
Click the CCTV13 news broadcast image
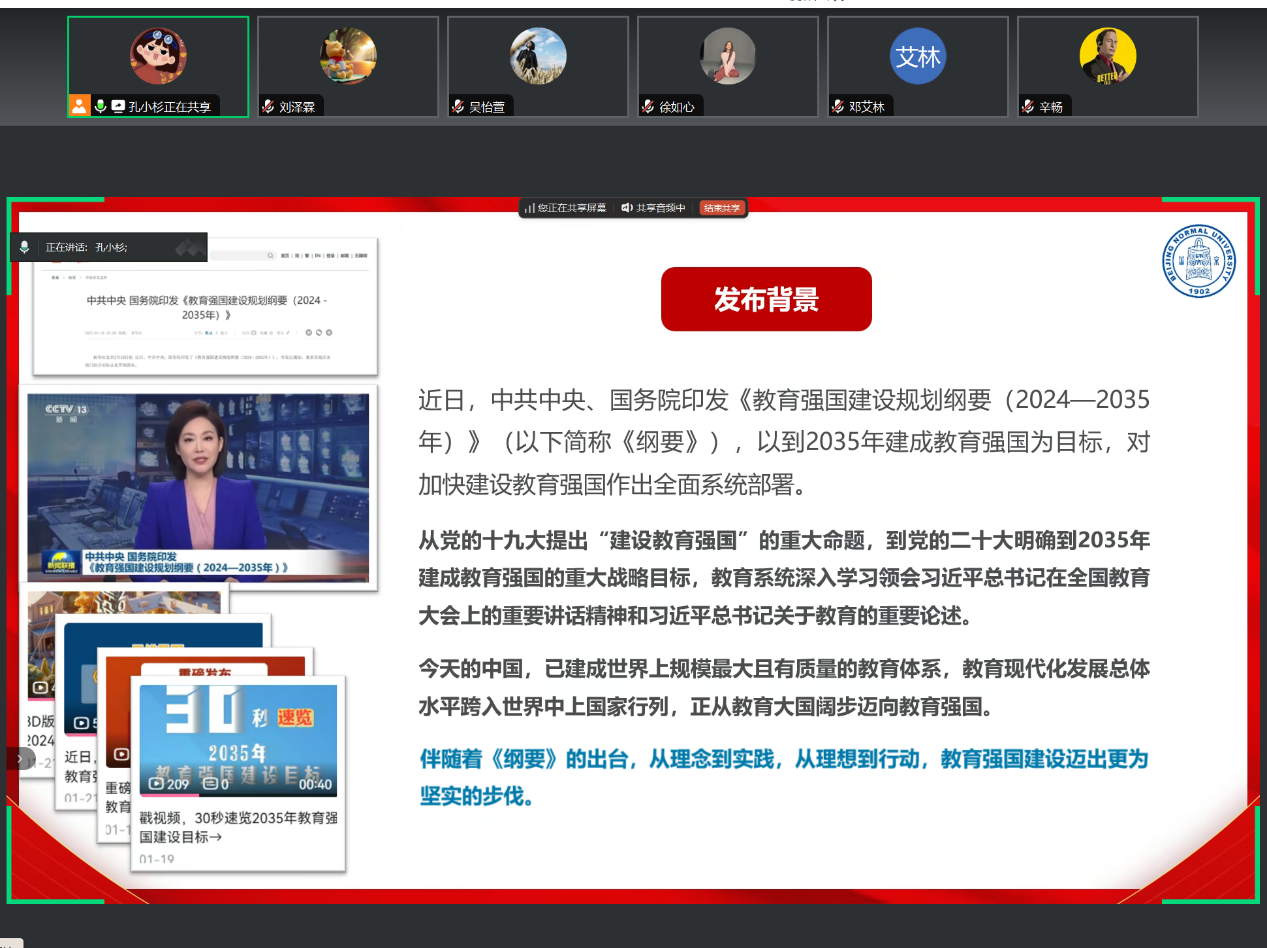point(198,487)
